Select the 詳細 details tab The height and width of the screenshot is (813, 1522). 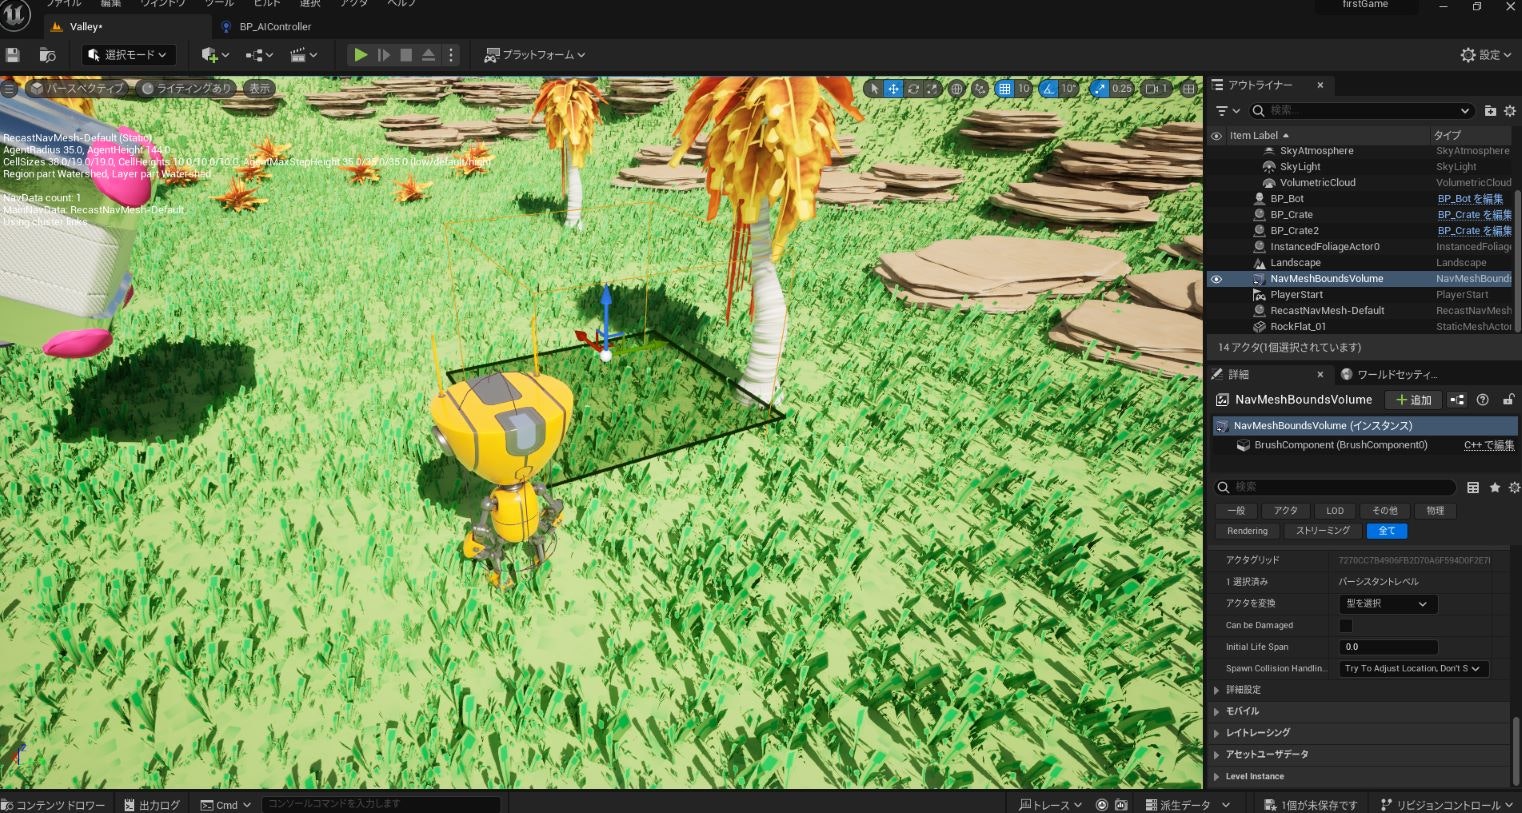click(x=1238, y=374)
